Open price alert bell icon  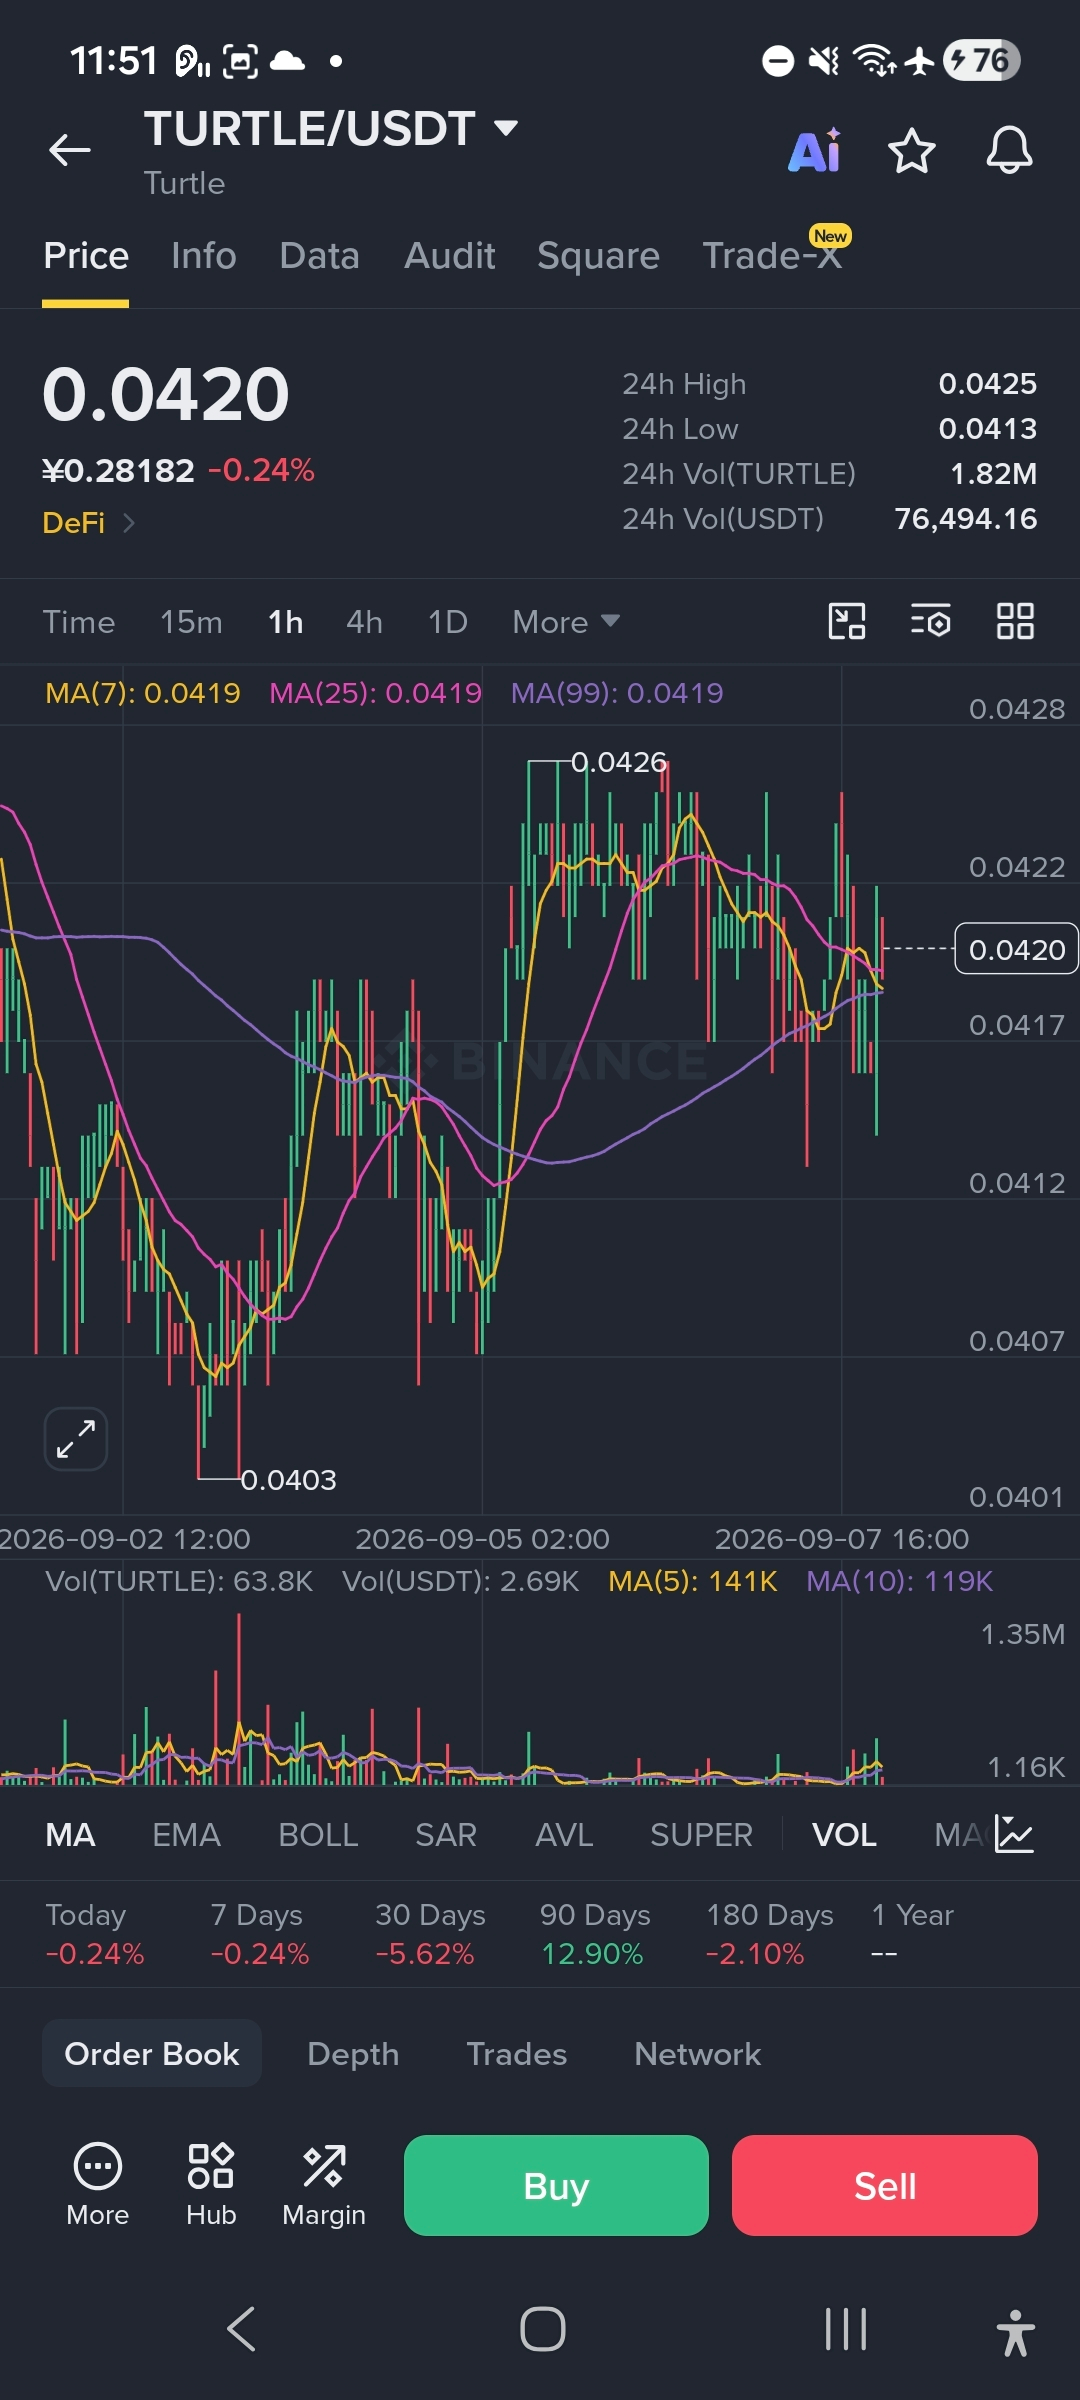click(x=1009, y=151)
